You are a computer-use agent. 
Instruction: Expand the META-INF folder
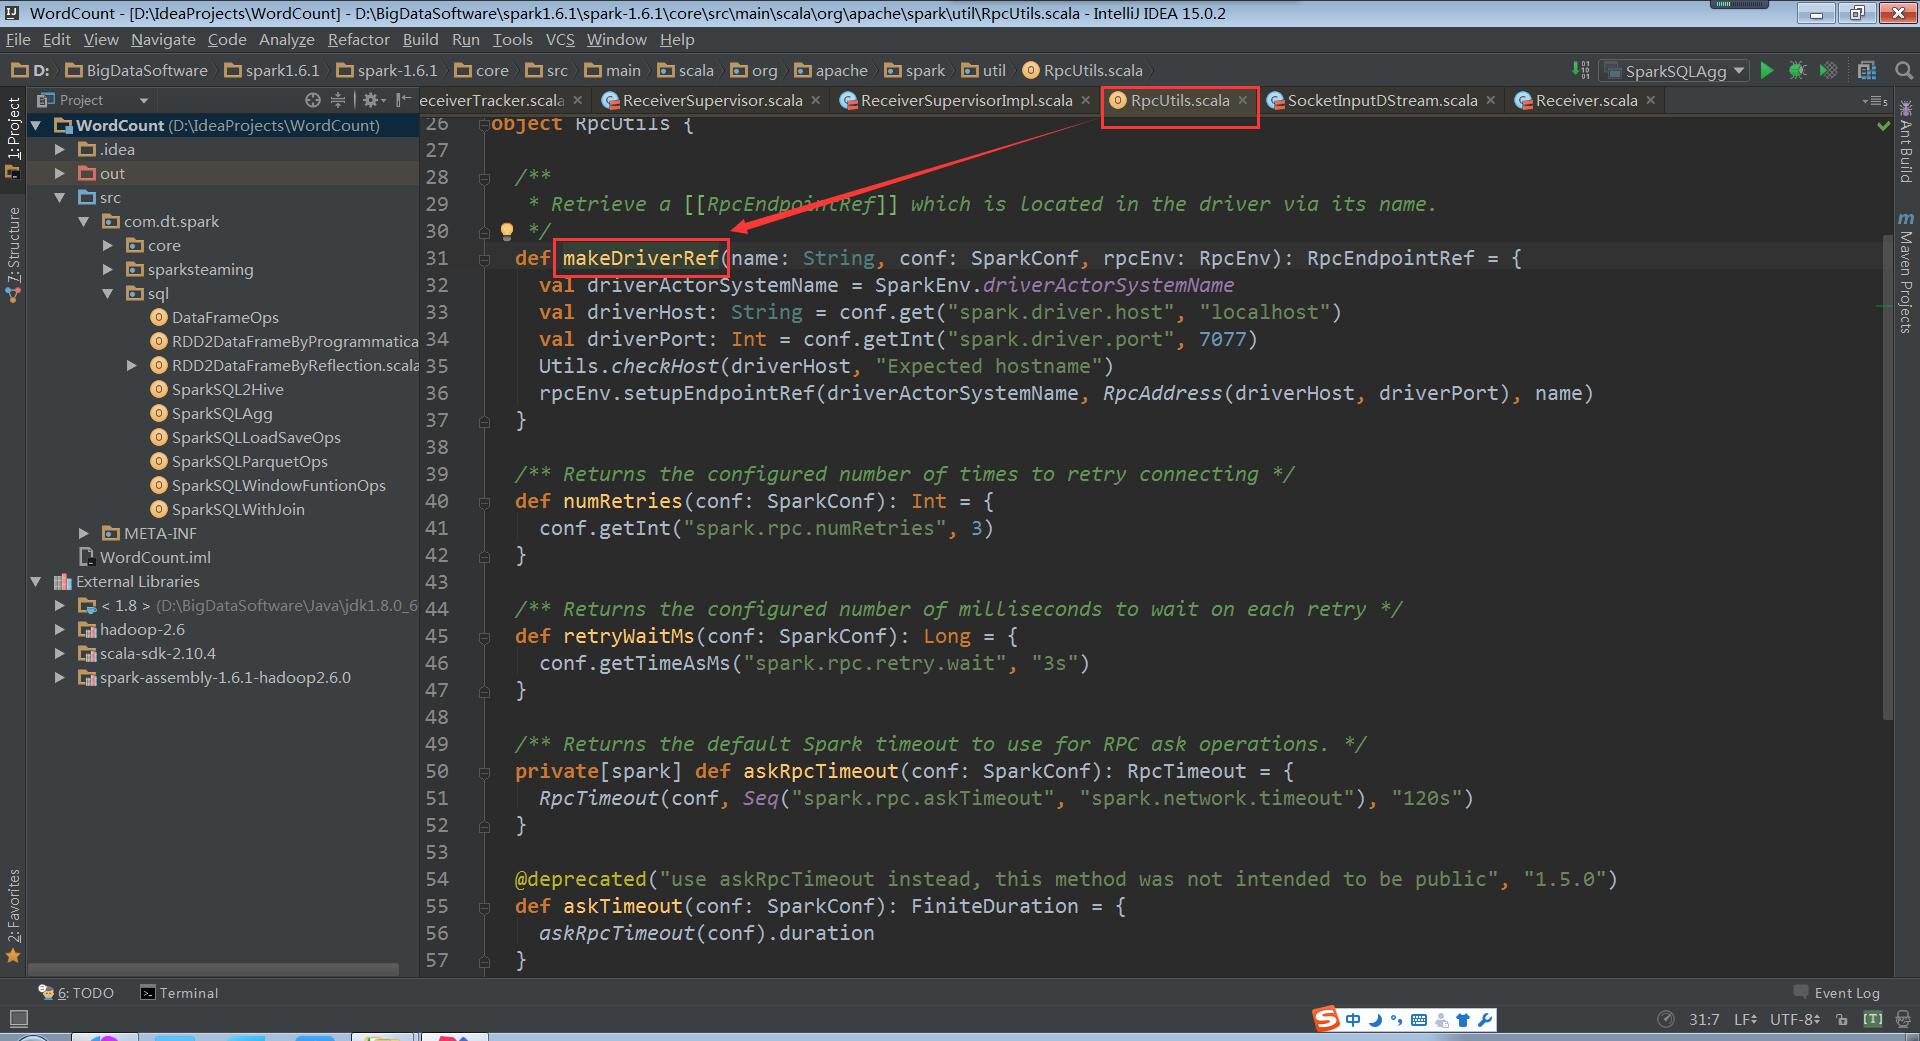84,533
